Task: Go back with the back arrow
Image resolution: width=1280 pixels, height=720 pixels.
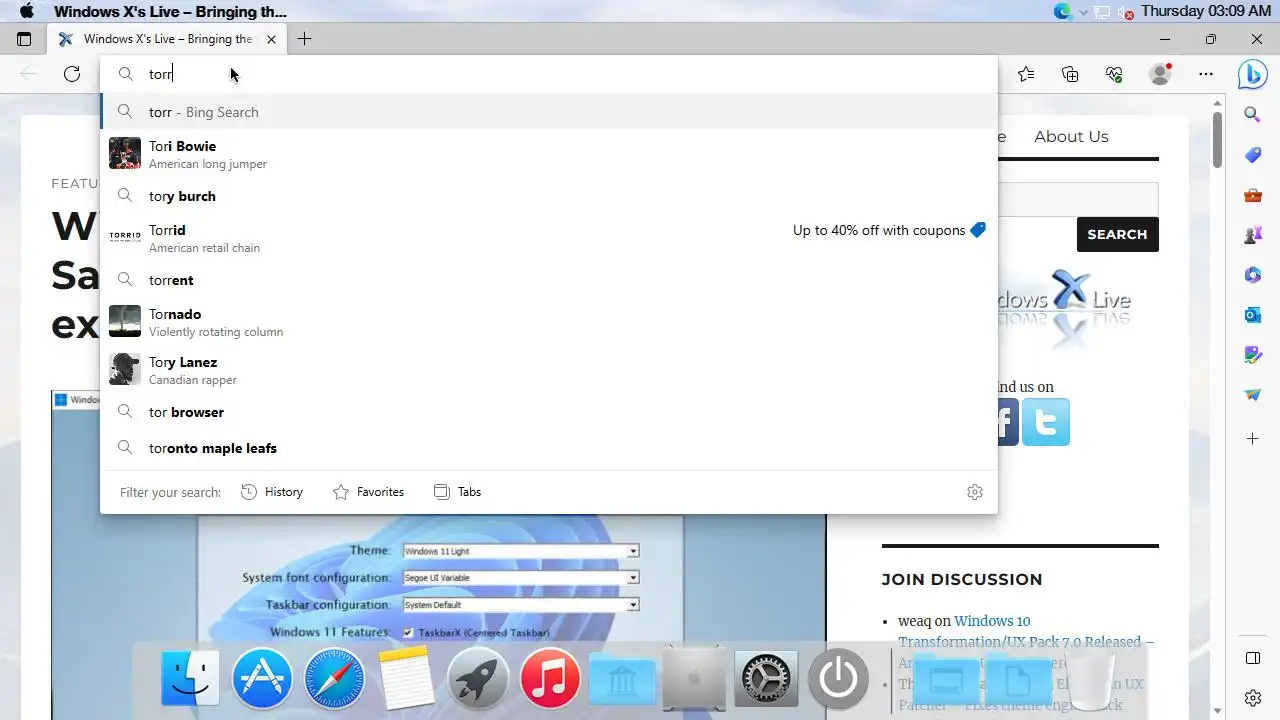Action: click(x=28, y=74)
